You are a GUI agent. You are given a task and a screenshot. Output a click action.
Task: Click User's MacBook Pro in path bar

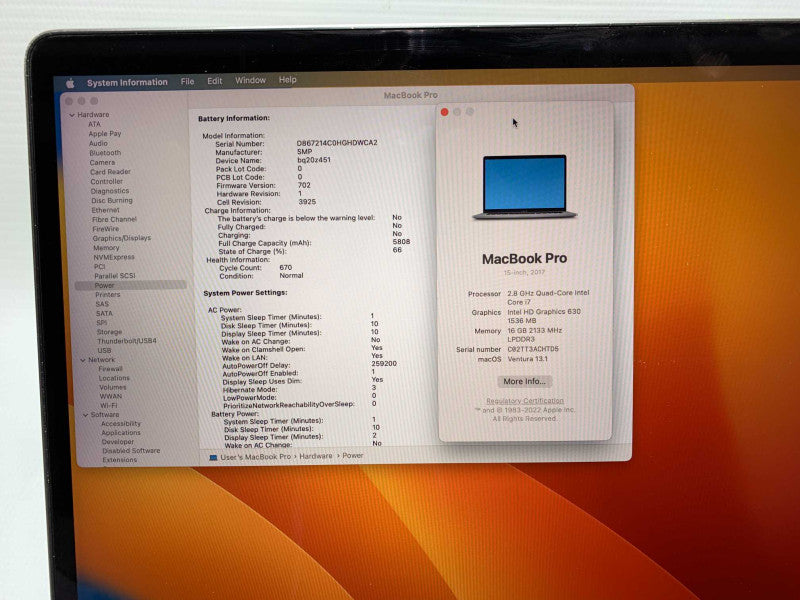(x=256, y=457)
